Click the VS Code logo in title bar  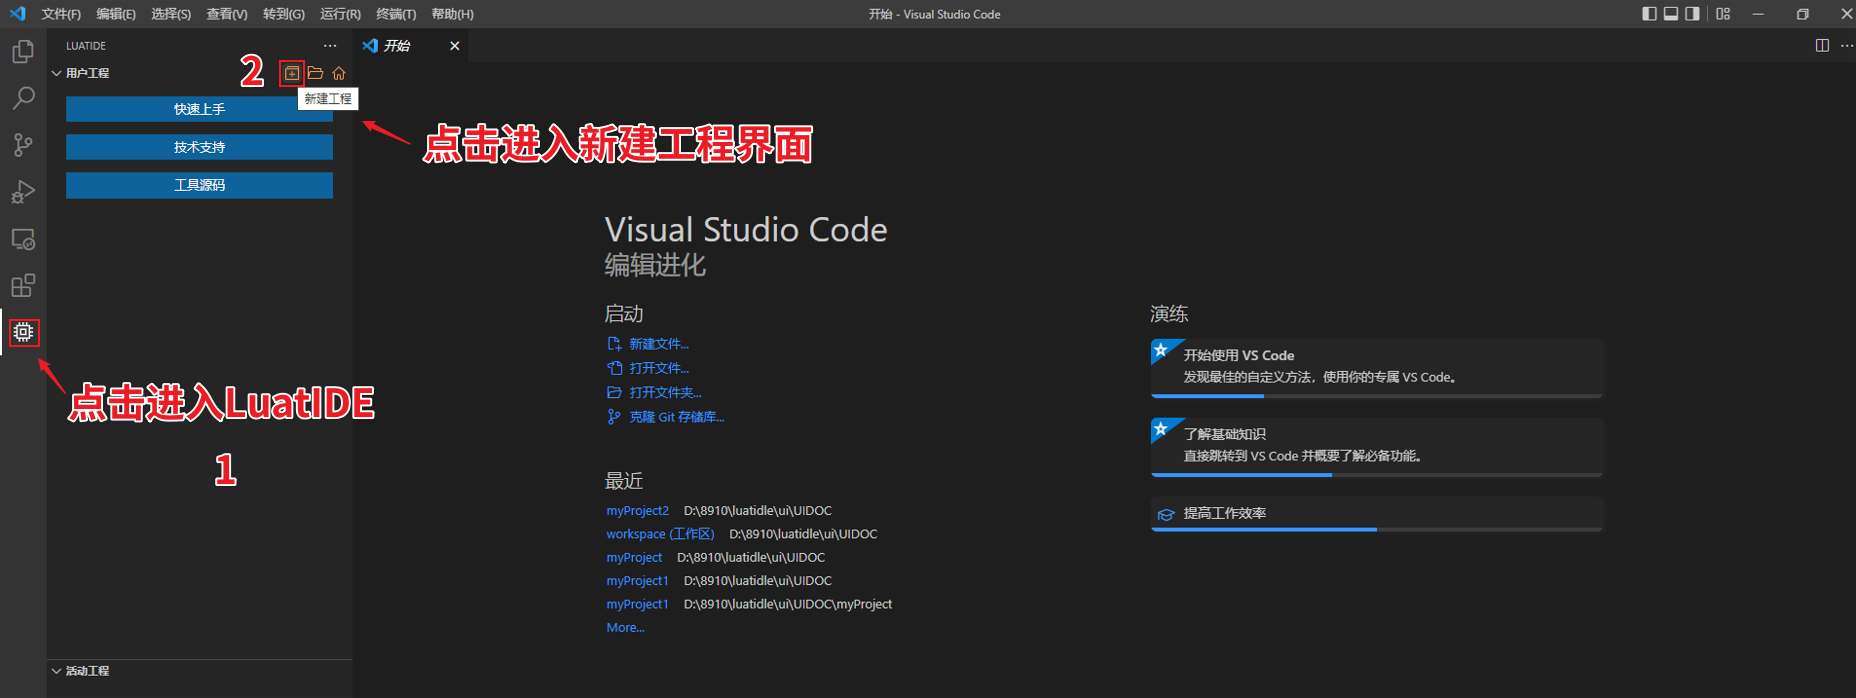tap(17, 14)
